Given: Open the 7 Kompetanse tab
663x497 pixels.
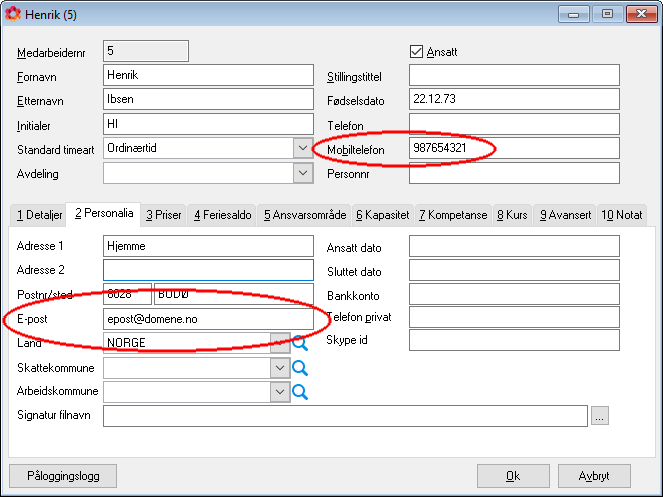Looking at the screenshot, I should pos(453,215).
